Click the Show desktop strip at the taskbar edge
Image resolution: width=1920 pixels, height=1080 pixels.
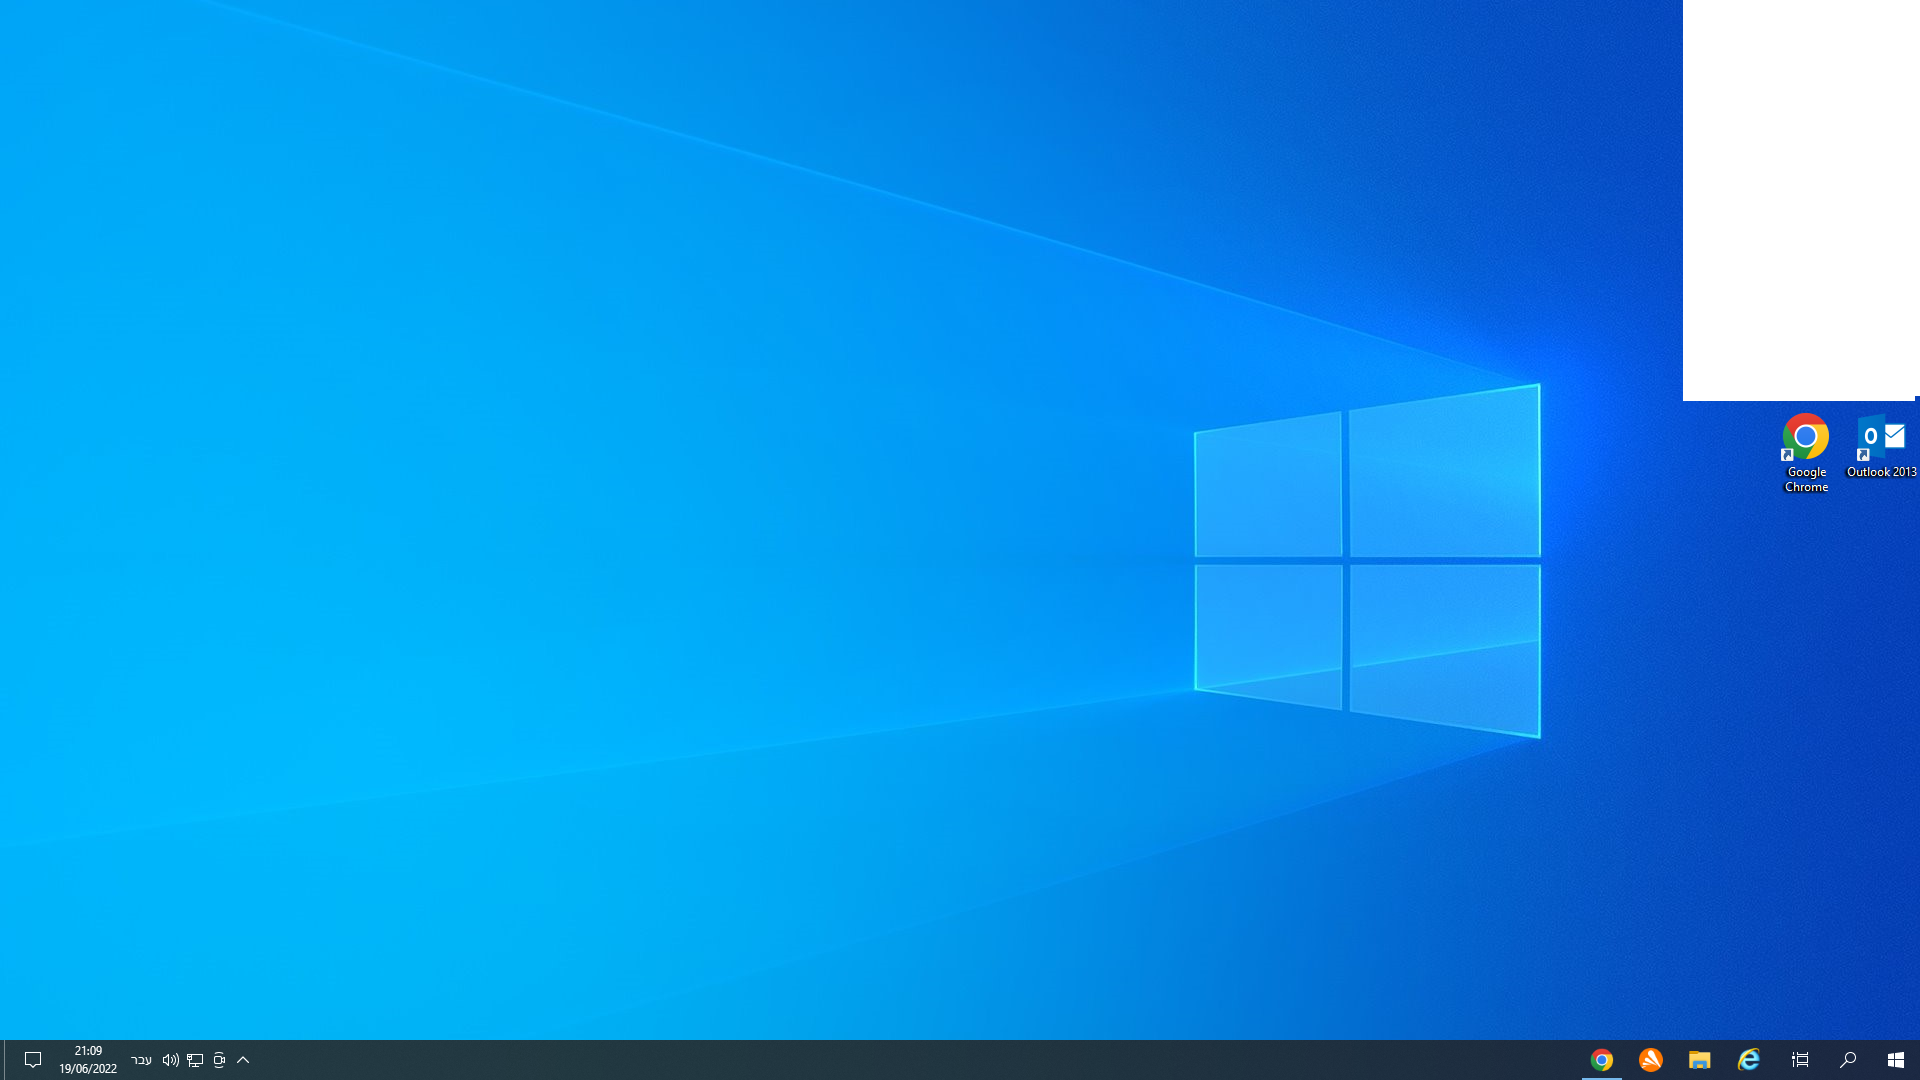tap(2, 1060)
